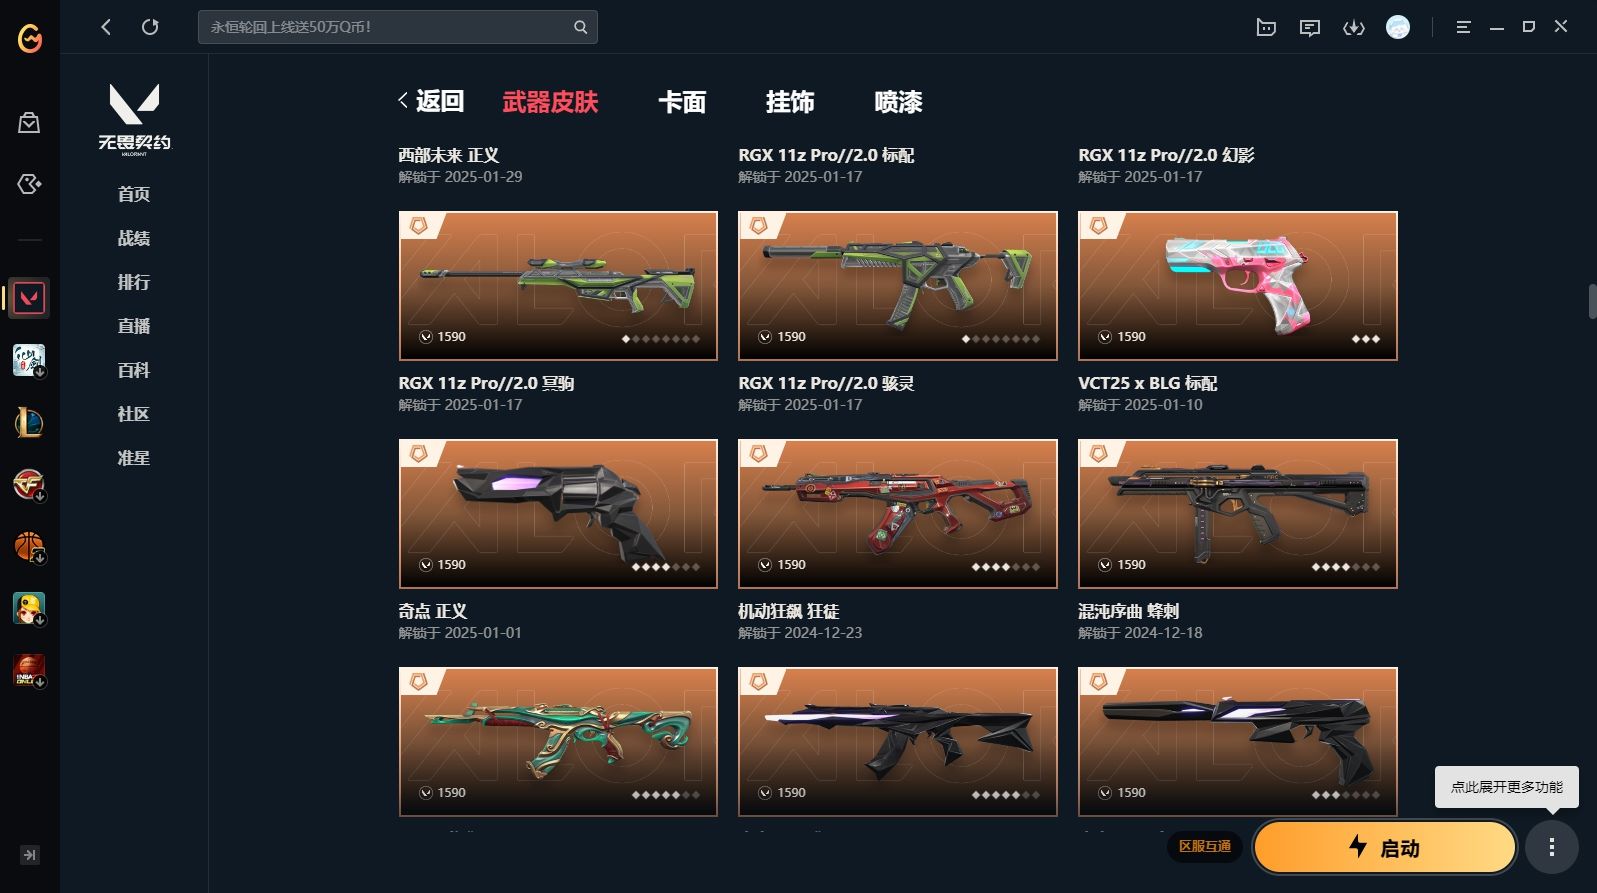This screenshot has height=893, width=1597.
Task: Open the League of Legends sidebar icon
Action: coord(29,423)
